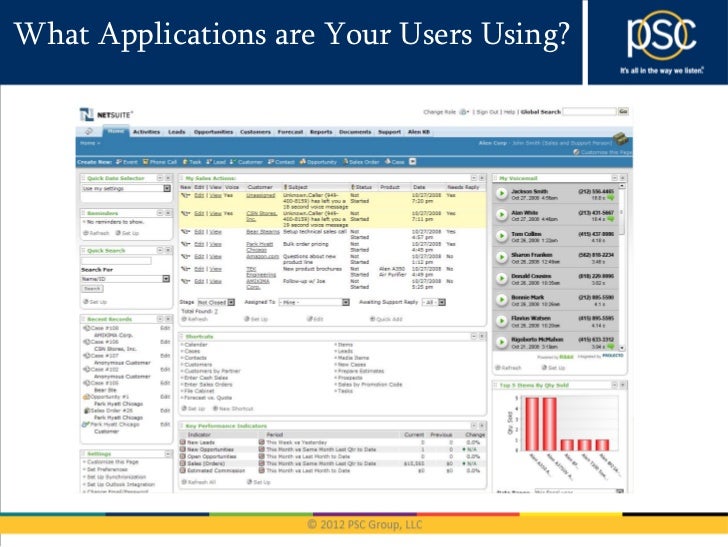
Task: Click New Shortcut in Shortcuts panel
Action: 233,409
